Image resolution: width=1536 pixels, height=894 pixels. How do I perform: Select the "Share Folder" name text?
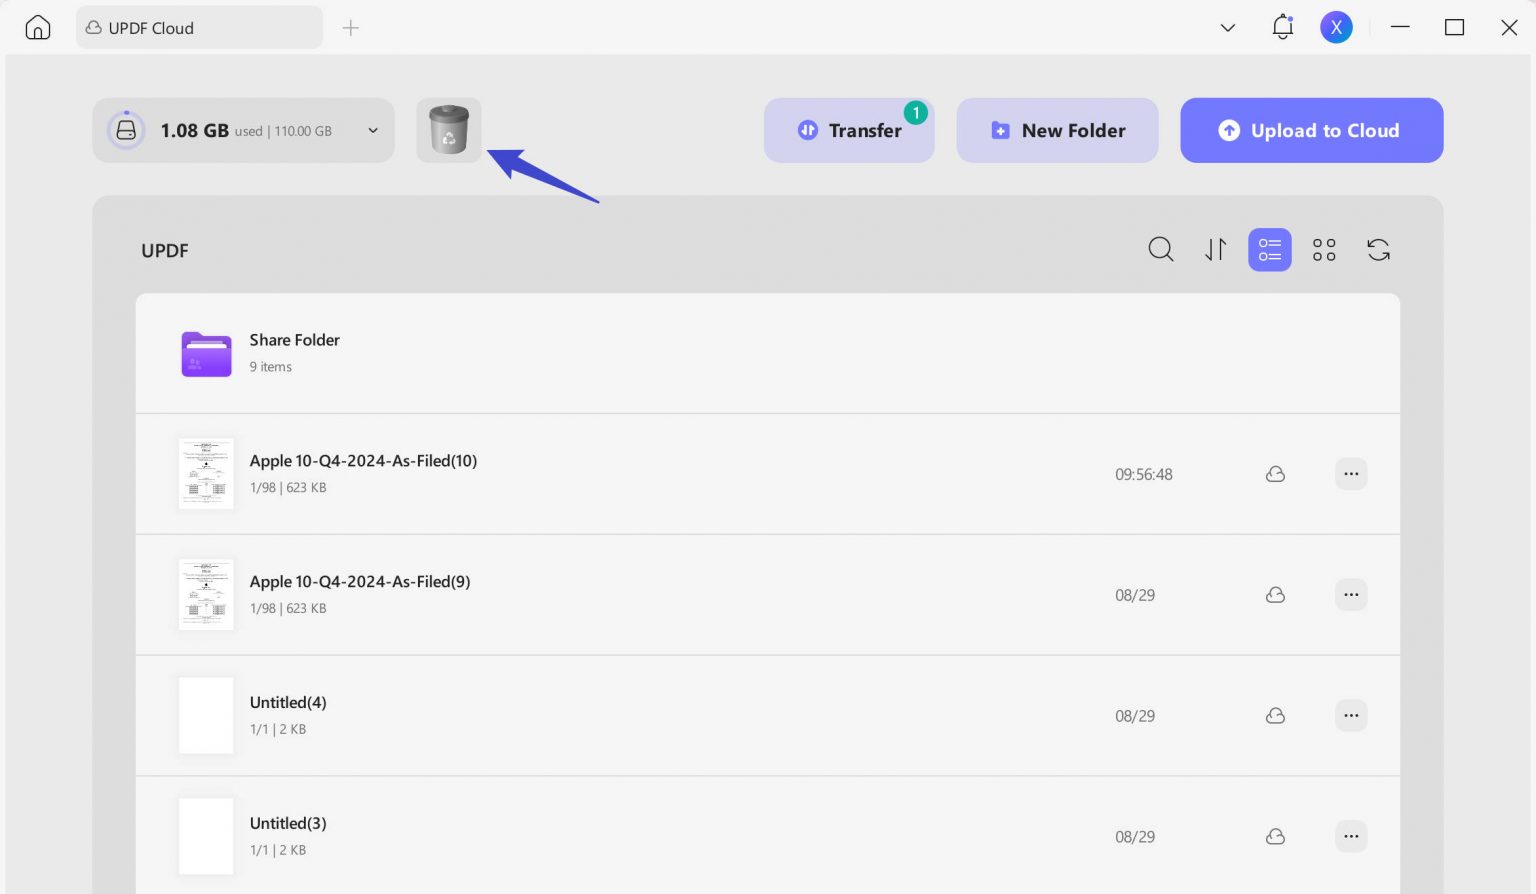pos(295,340)
